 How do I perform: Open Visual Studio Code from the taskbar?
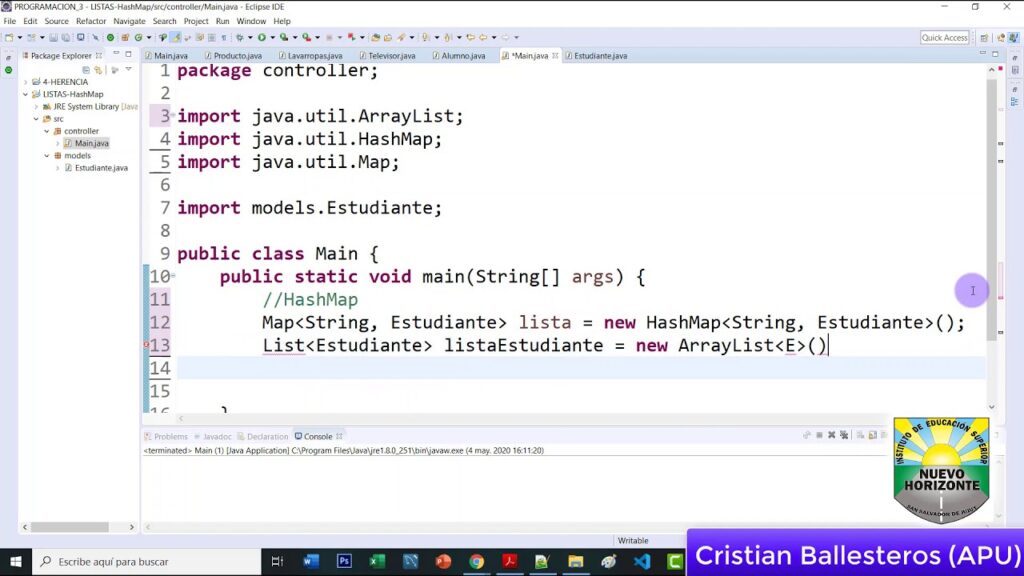point(641,561)
